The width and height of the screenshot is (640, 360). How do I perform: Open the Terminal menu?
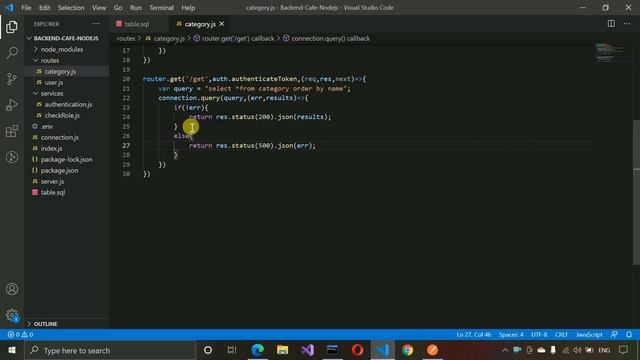click(161, 7)
